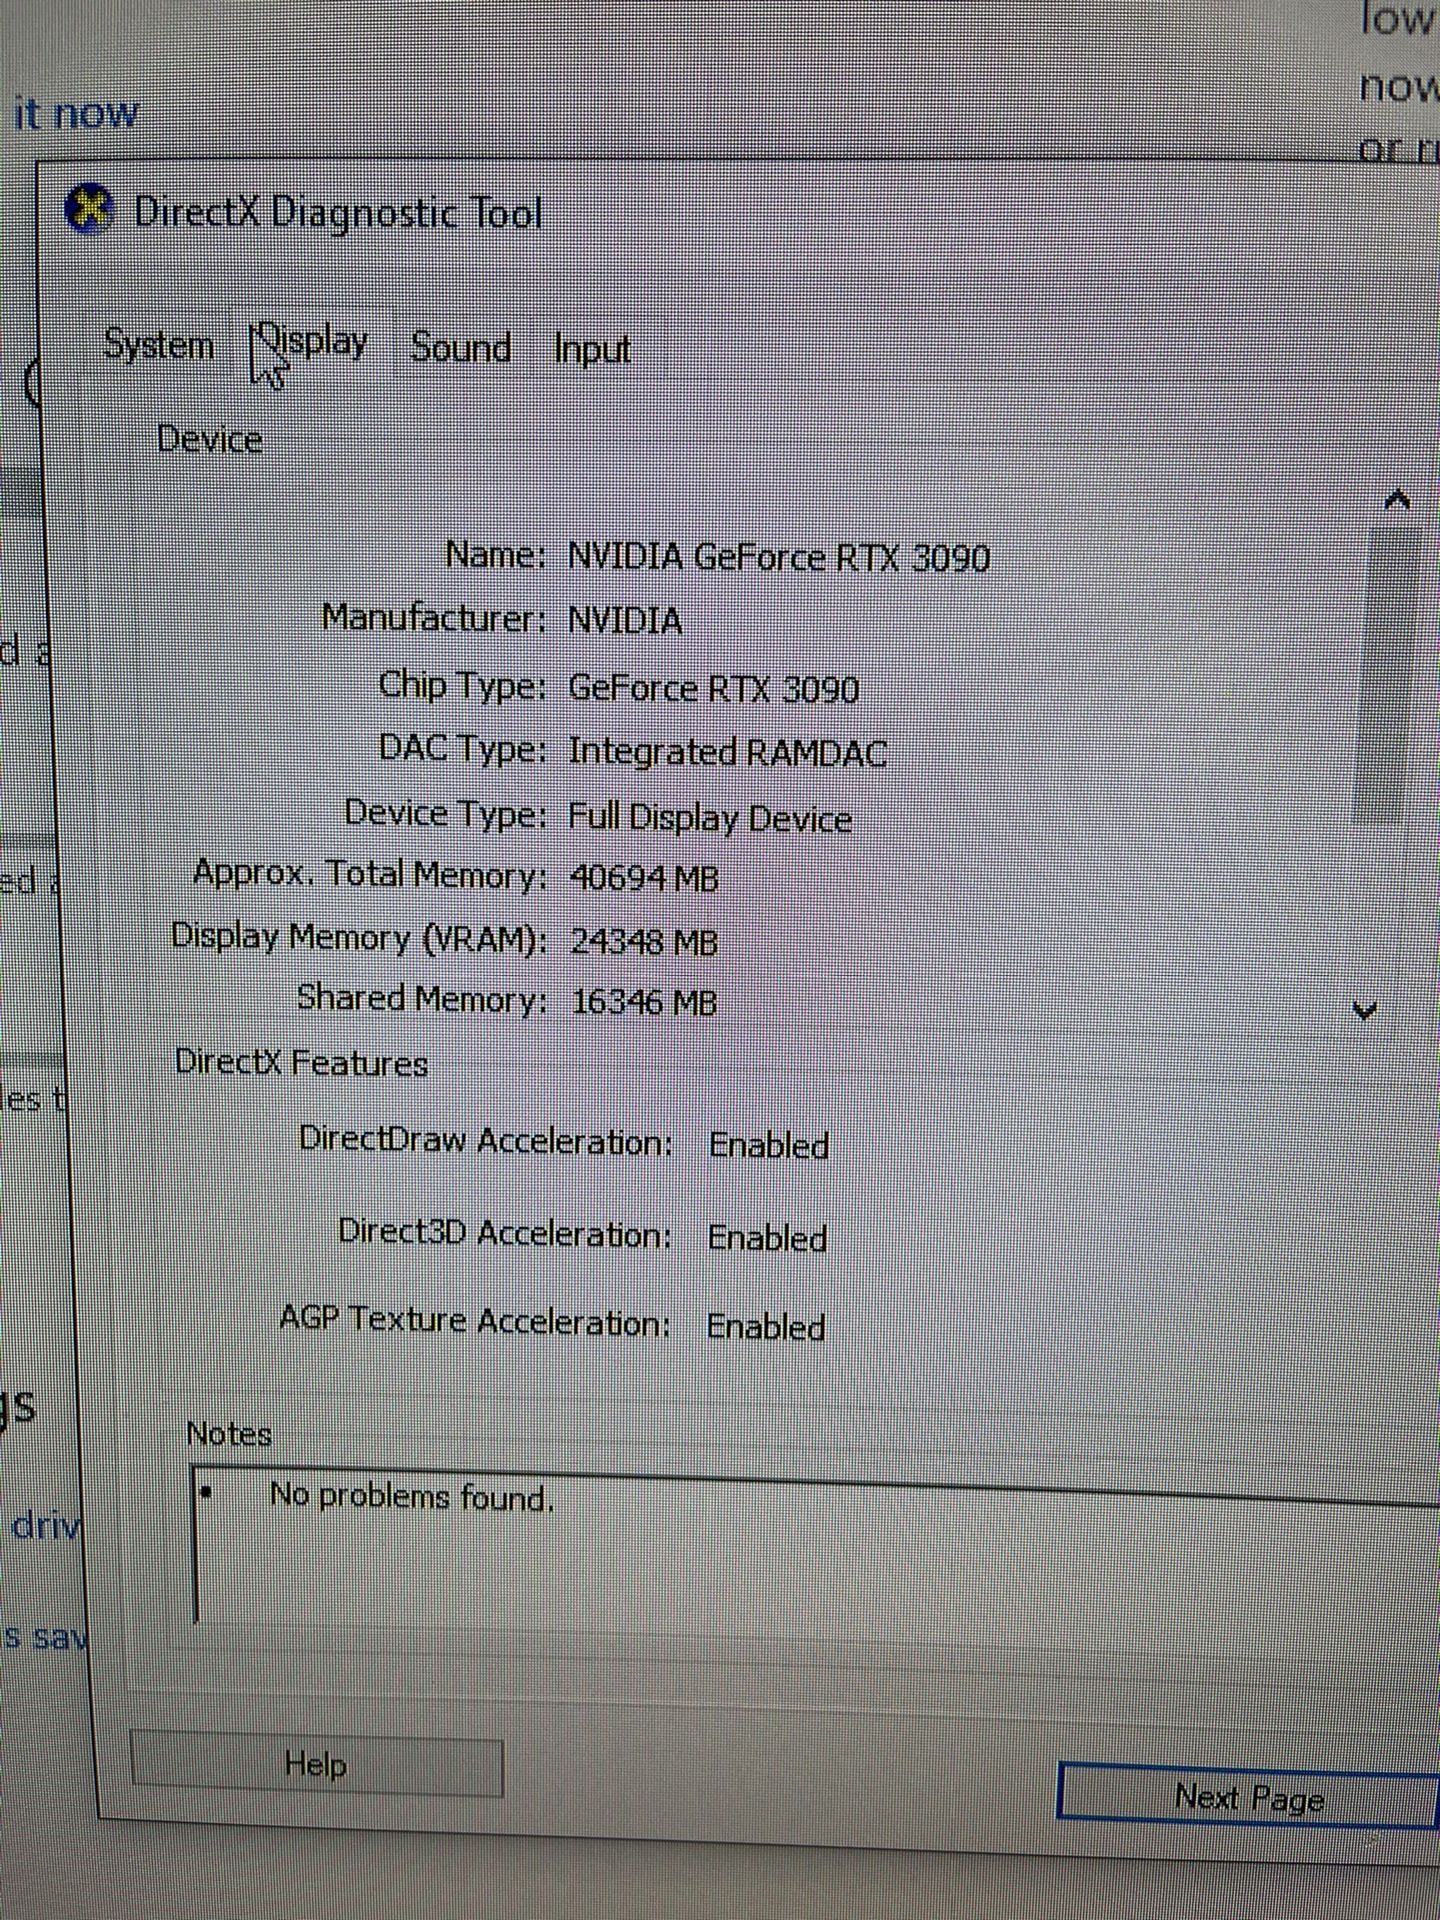The image size is (1440, 1920).
Task: Click the Direct3D Acceleration Enabled status
Action: [x=767, y=1238]
